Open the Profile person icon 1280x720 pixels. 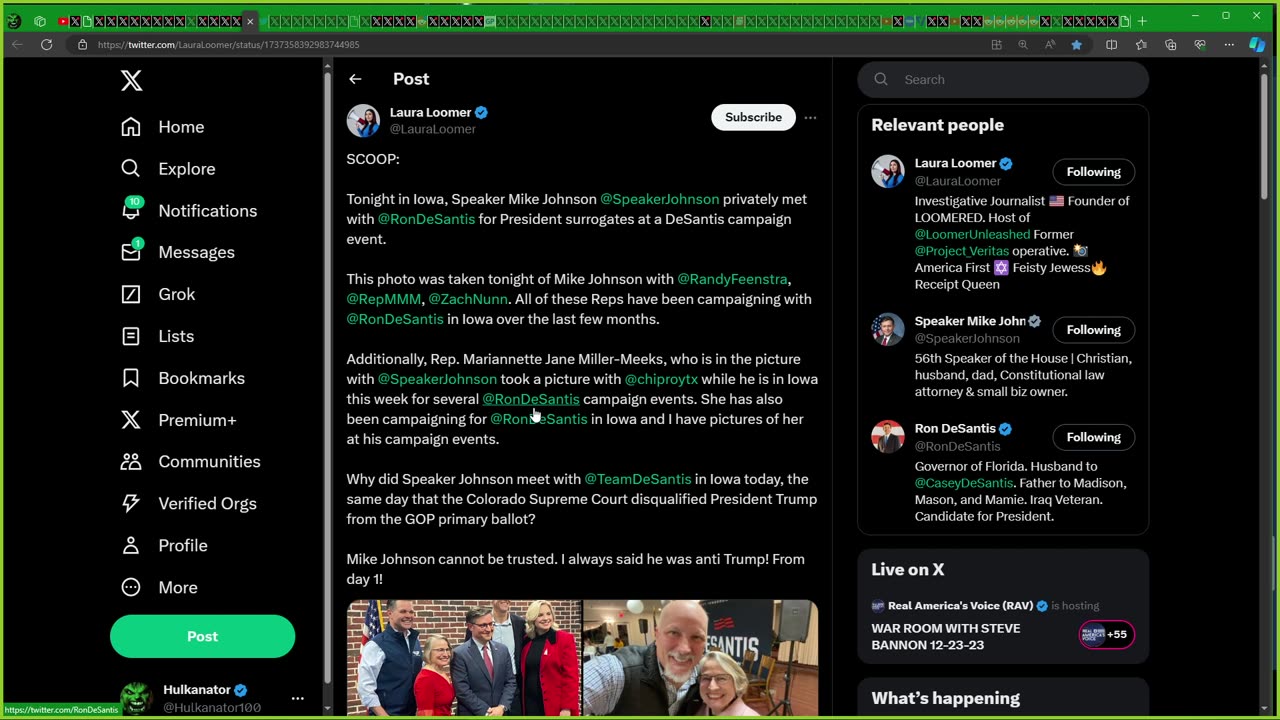131,545
